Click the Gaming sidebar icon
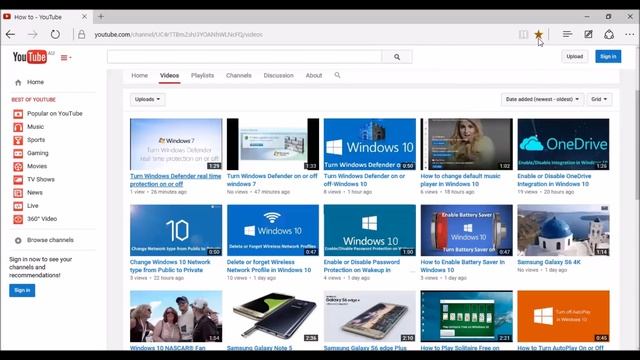Image resolution: width=640 pixels, height=360 pixels. click(x=18, y=153)
